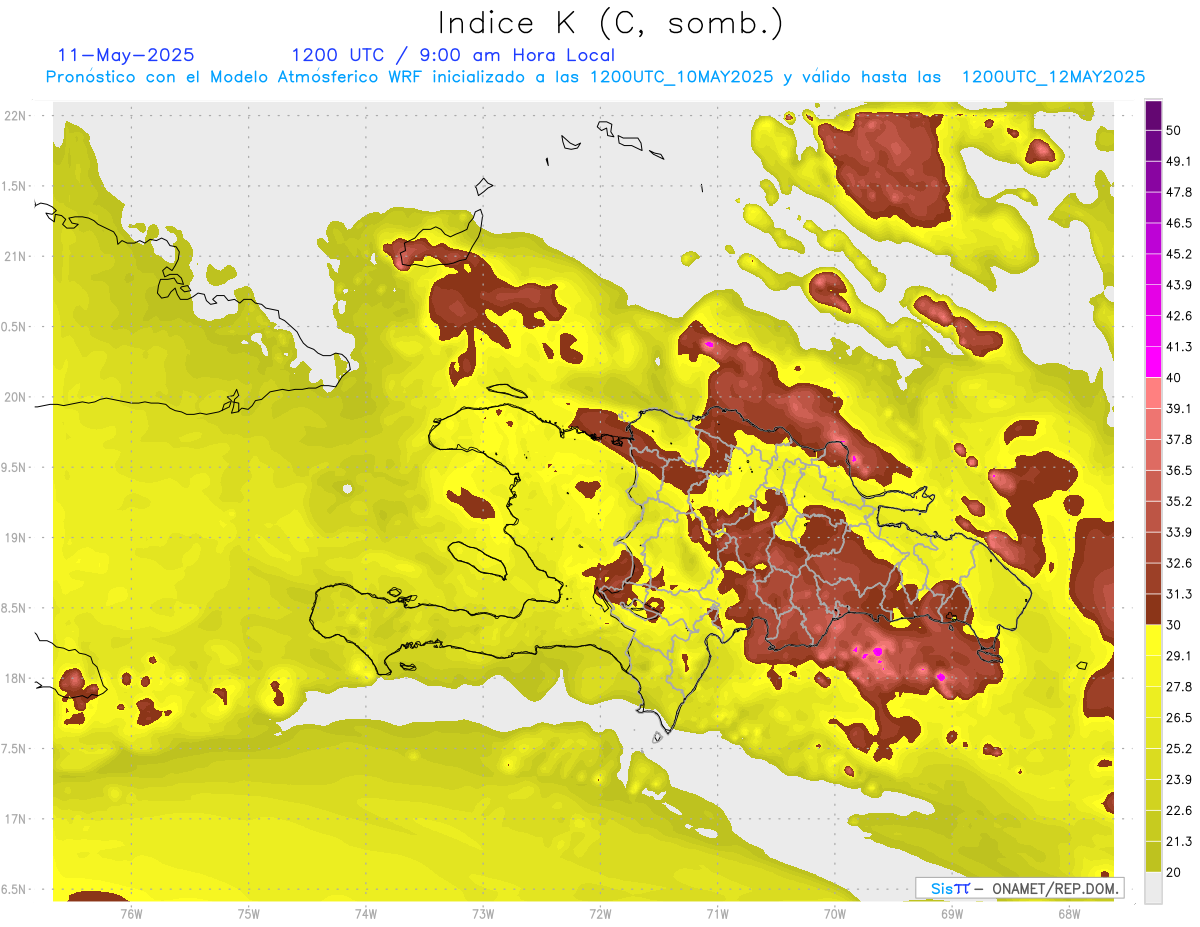The width and height of the screenshot is (1200, 927).
Task: Select color scale value 45.2
Action: (1178, 254)
